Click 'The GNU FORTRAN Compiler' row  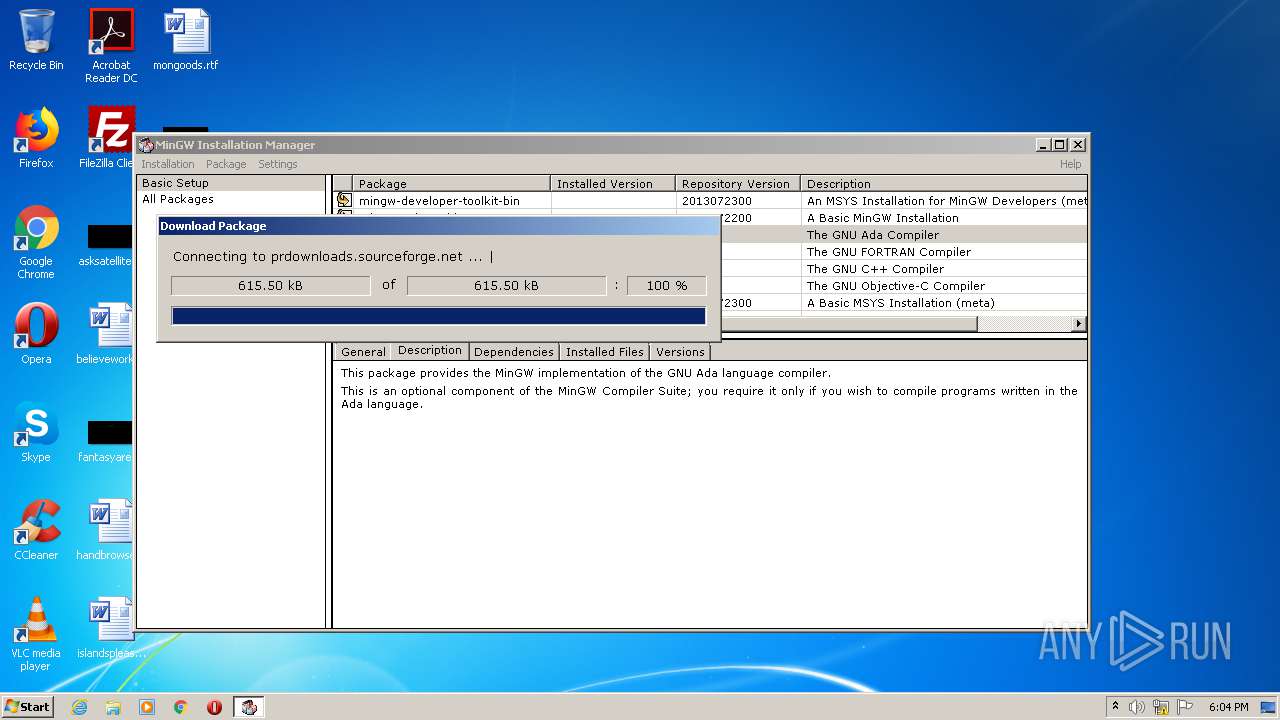889,252
